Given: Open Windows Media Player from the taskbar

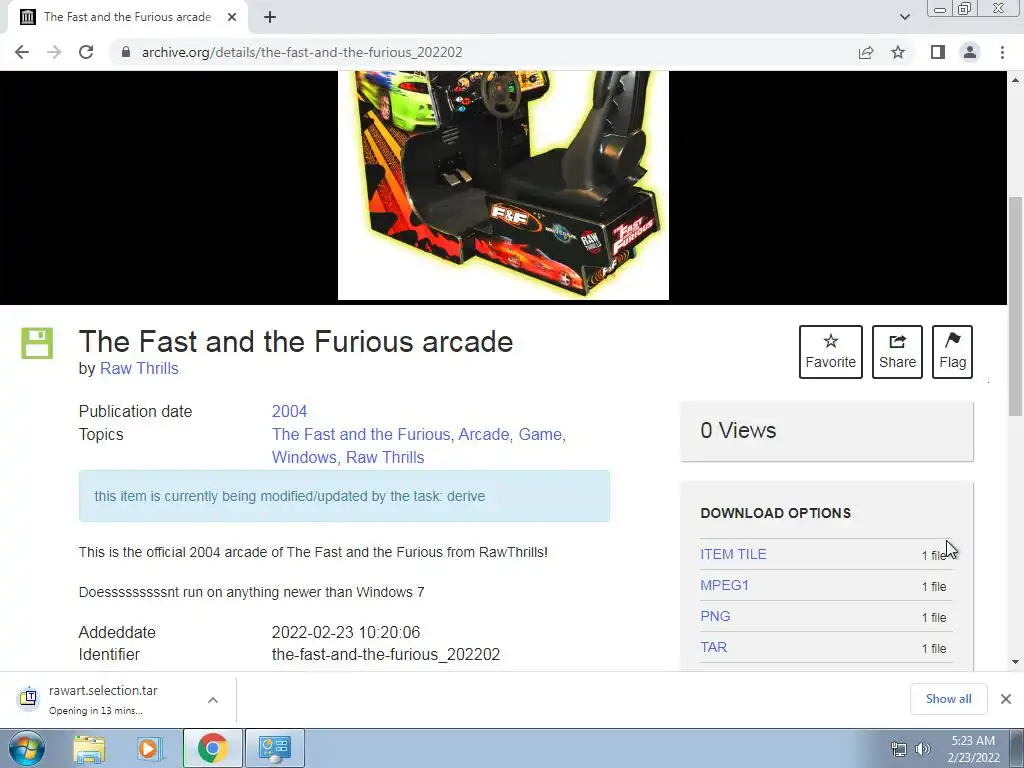Looking at the screenshot, I should pos(150,748).
